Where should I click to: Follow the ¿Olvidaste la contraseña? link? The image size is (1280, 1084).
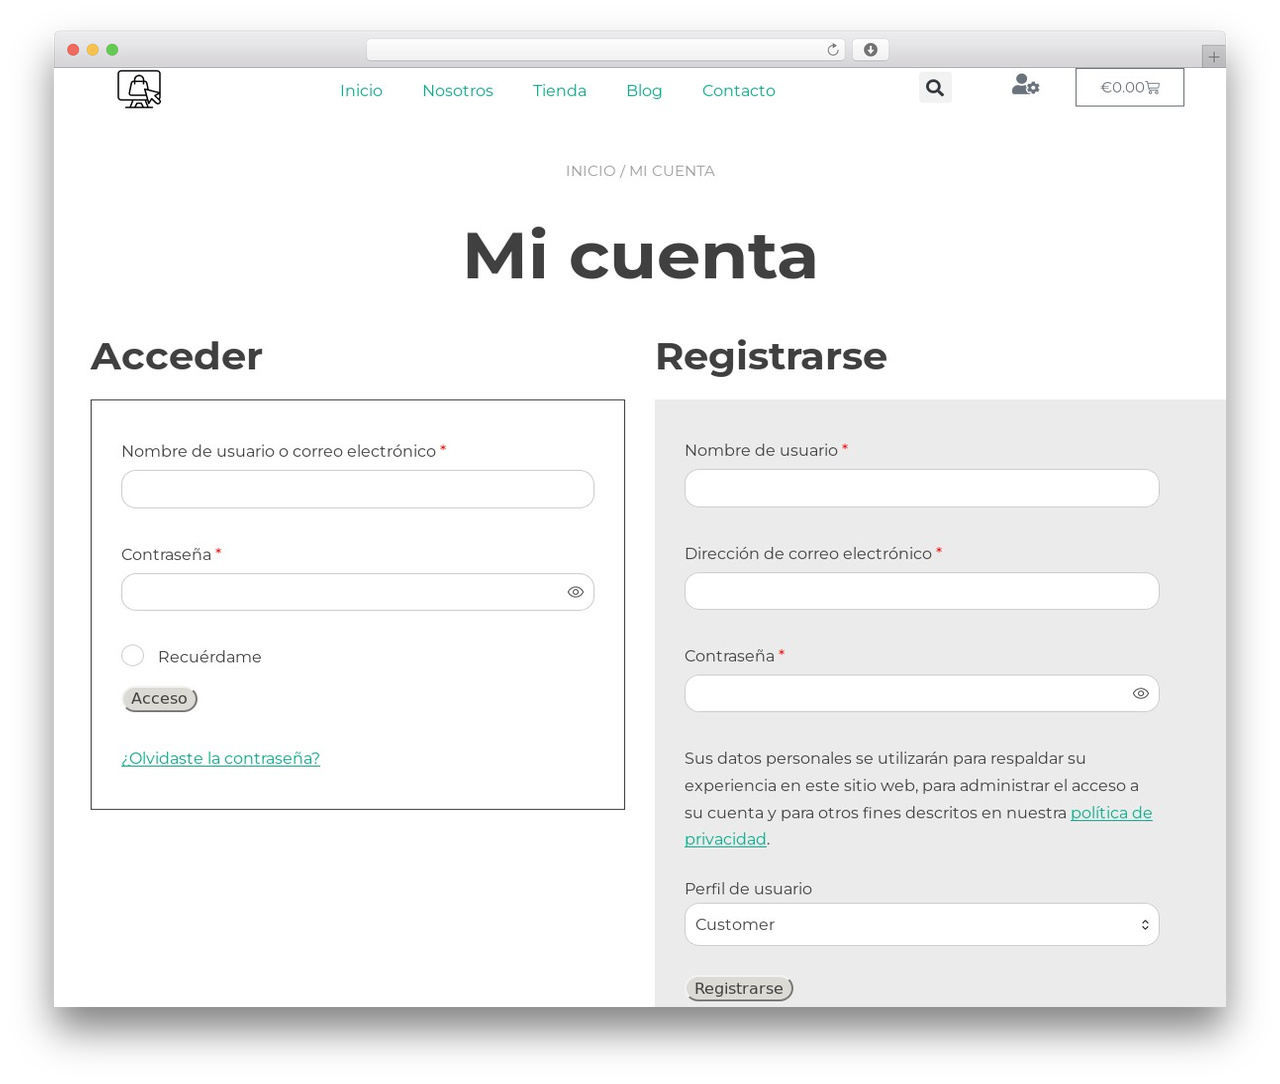220,758
